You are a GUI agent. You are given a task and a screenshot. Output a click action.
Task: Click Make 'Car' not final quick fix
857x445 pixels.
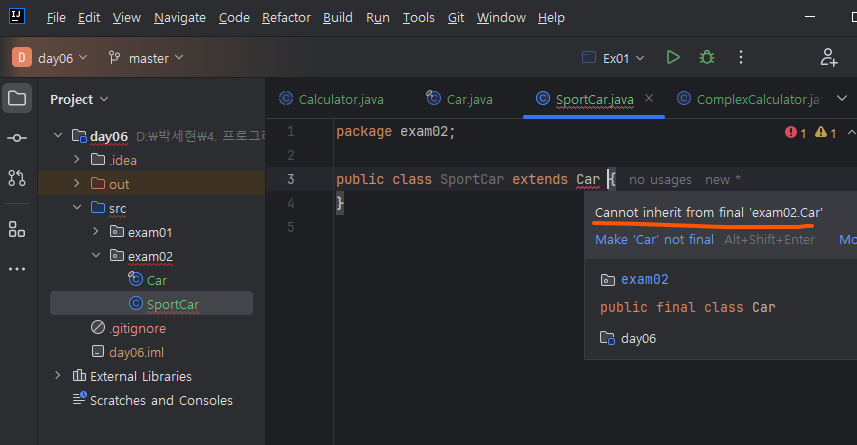[x=654, y=239]
